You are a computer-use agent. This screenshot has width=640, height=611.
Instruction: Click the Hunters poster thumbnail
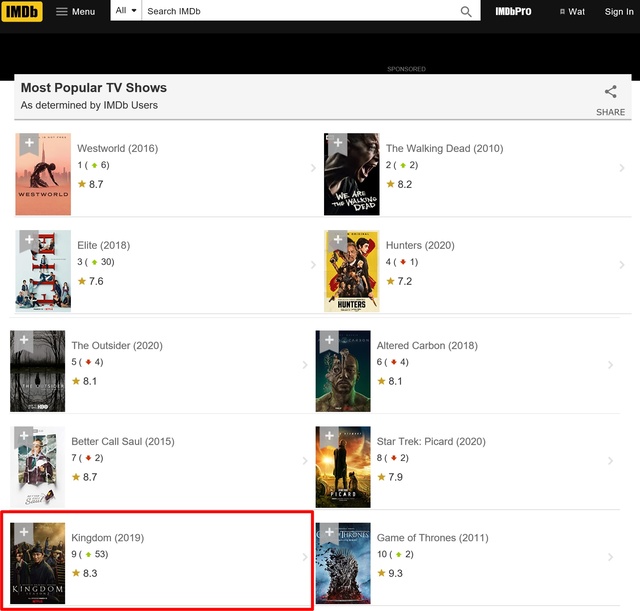coord(351,271)
